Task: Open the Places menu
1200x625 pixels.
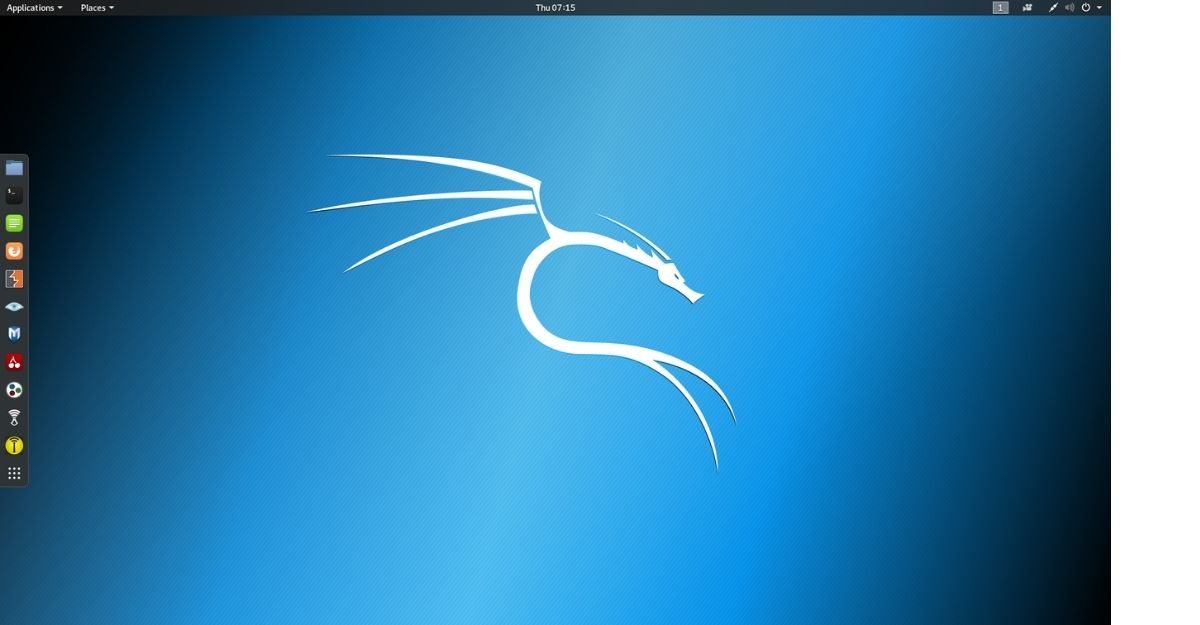Action: [96, 7]
